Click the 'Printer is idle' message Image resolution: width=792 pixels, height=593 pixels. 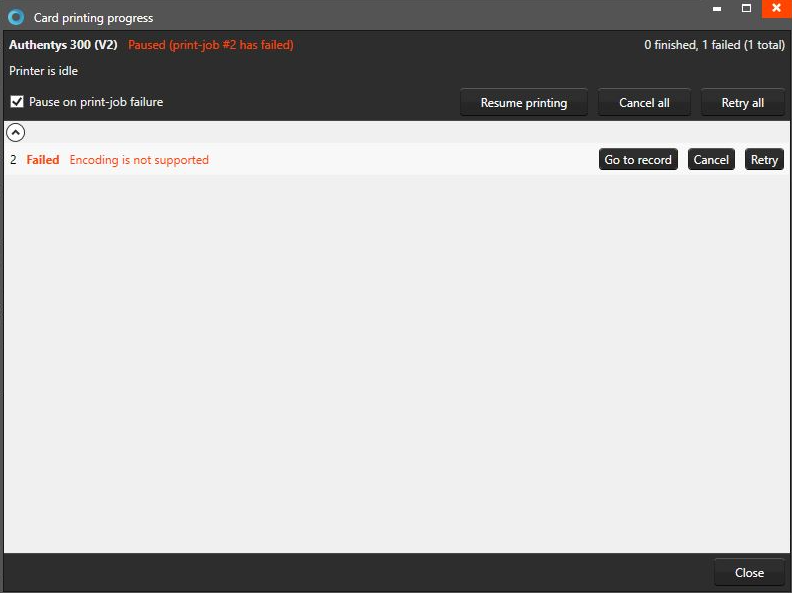(43, 71)
